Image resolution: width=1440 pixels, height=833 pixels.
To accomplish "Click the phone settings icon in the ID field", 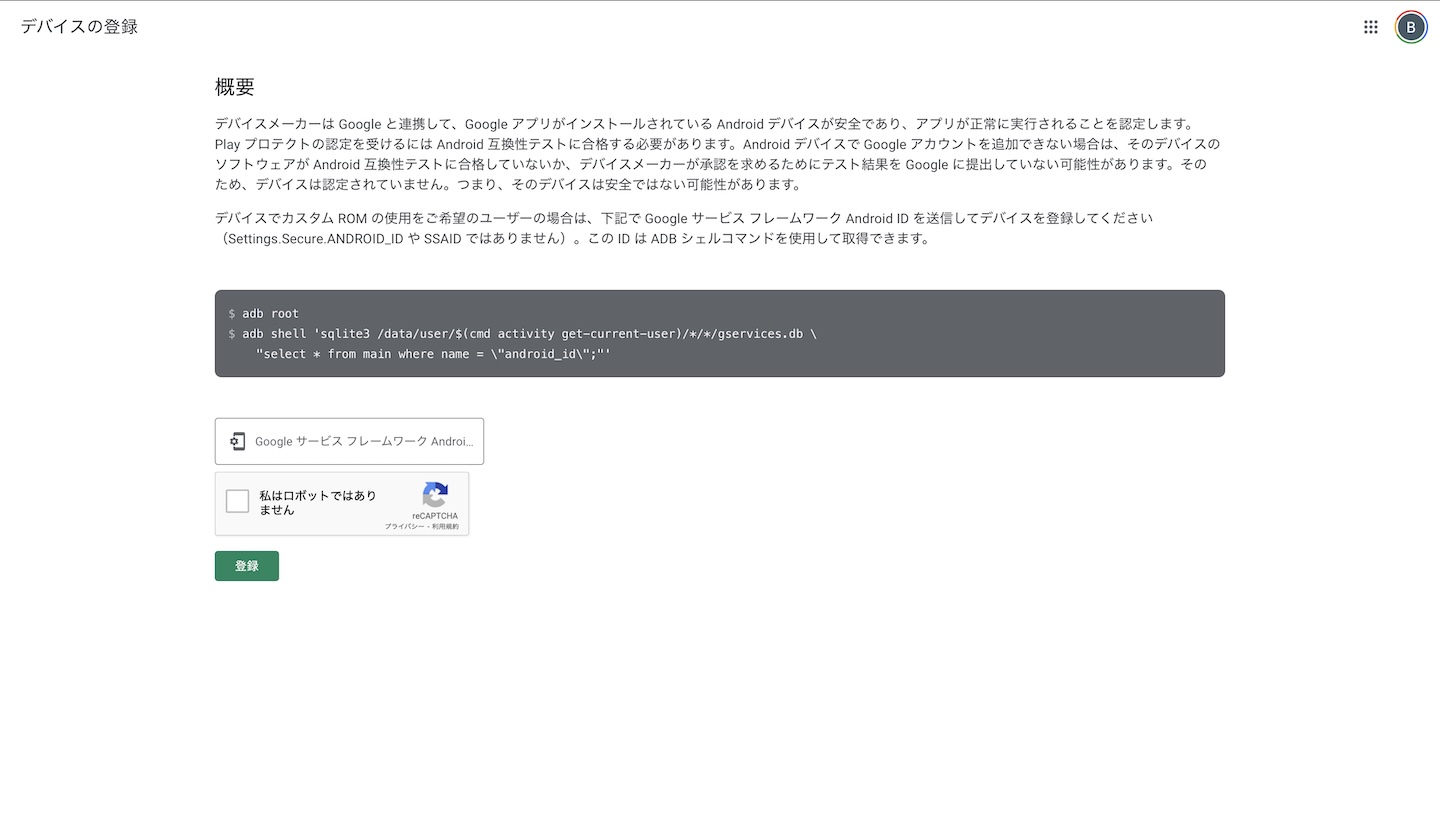I will pyautogui.click(x=237, y=441).
